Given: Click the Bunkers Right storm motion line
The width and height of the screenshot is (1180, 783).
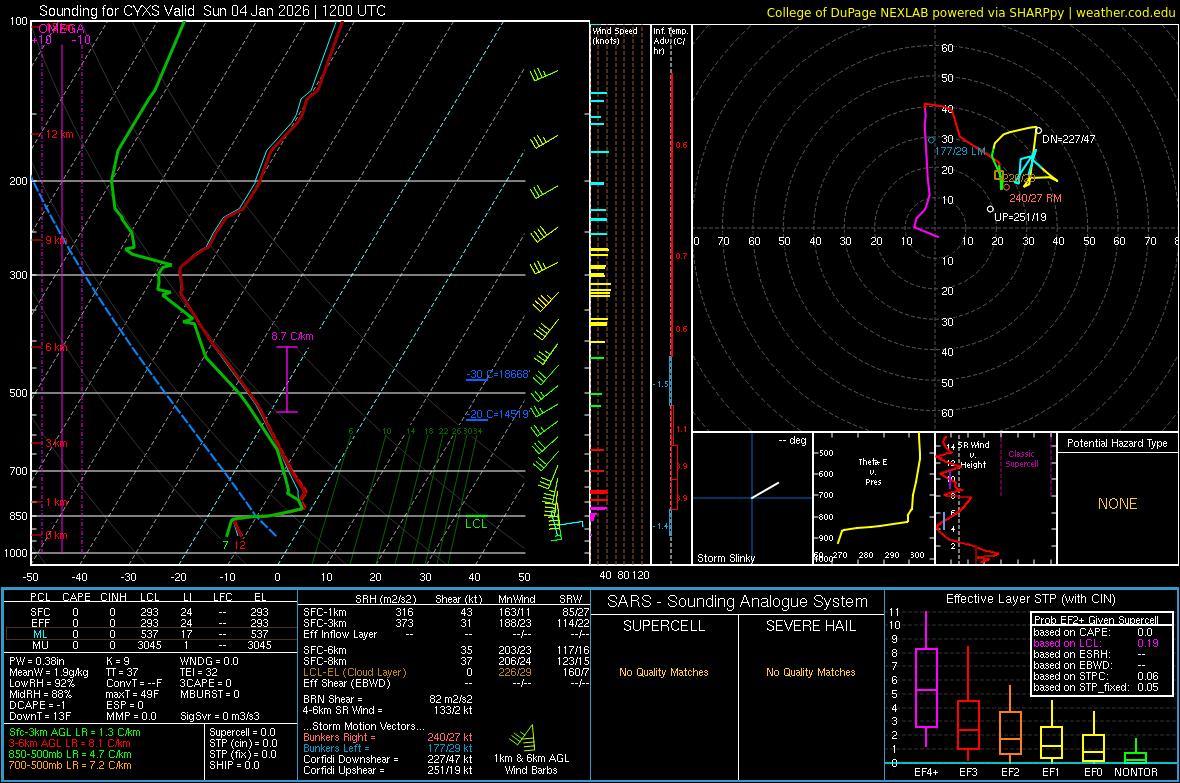Looking at the screenshot, I should tap(388, 737).
